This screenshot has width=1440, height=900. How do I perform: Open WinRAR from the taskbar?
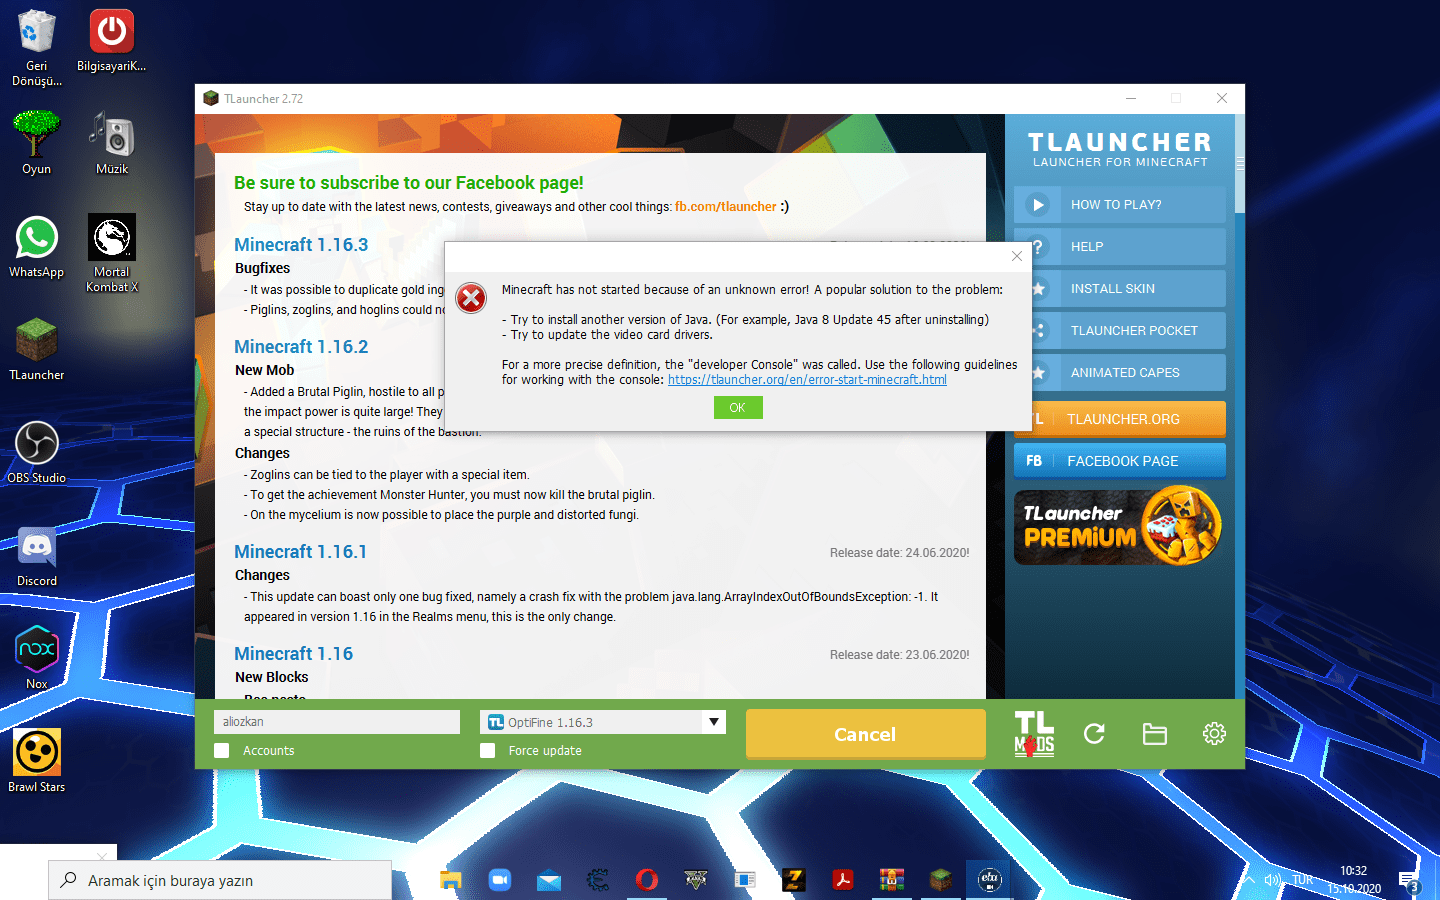[892, 880]
